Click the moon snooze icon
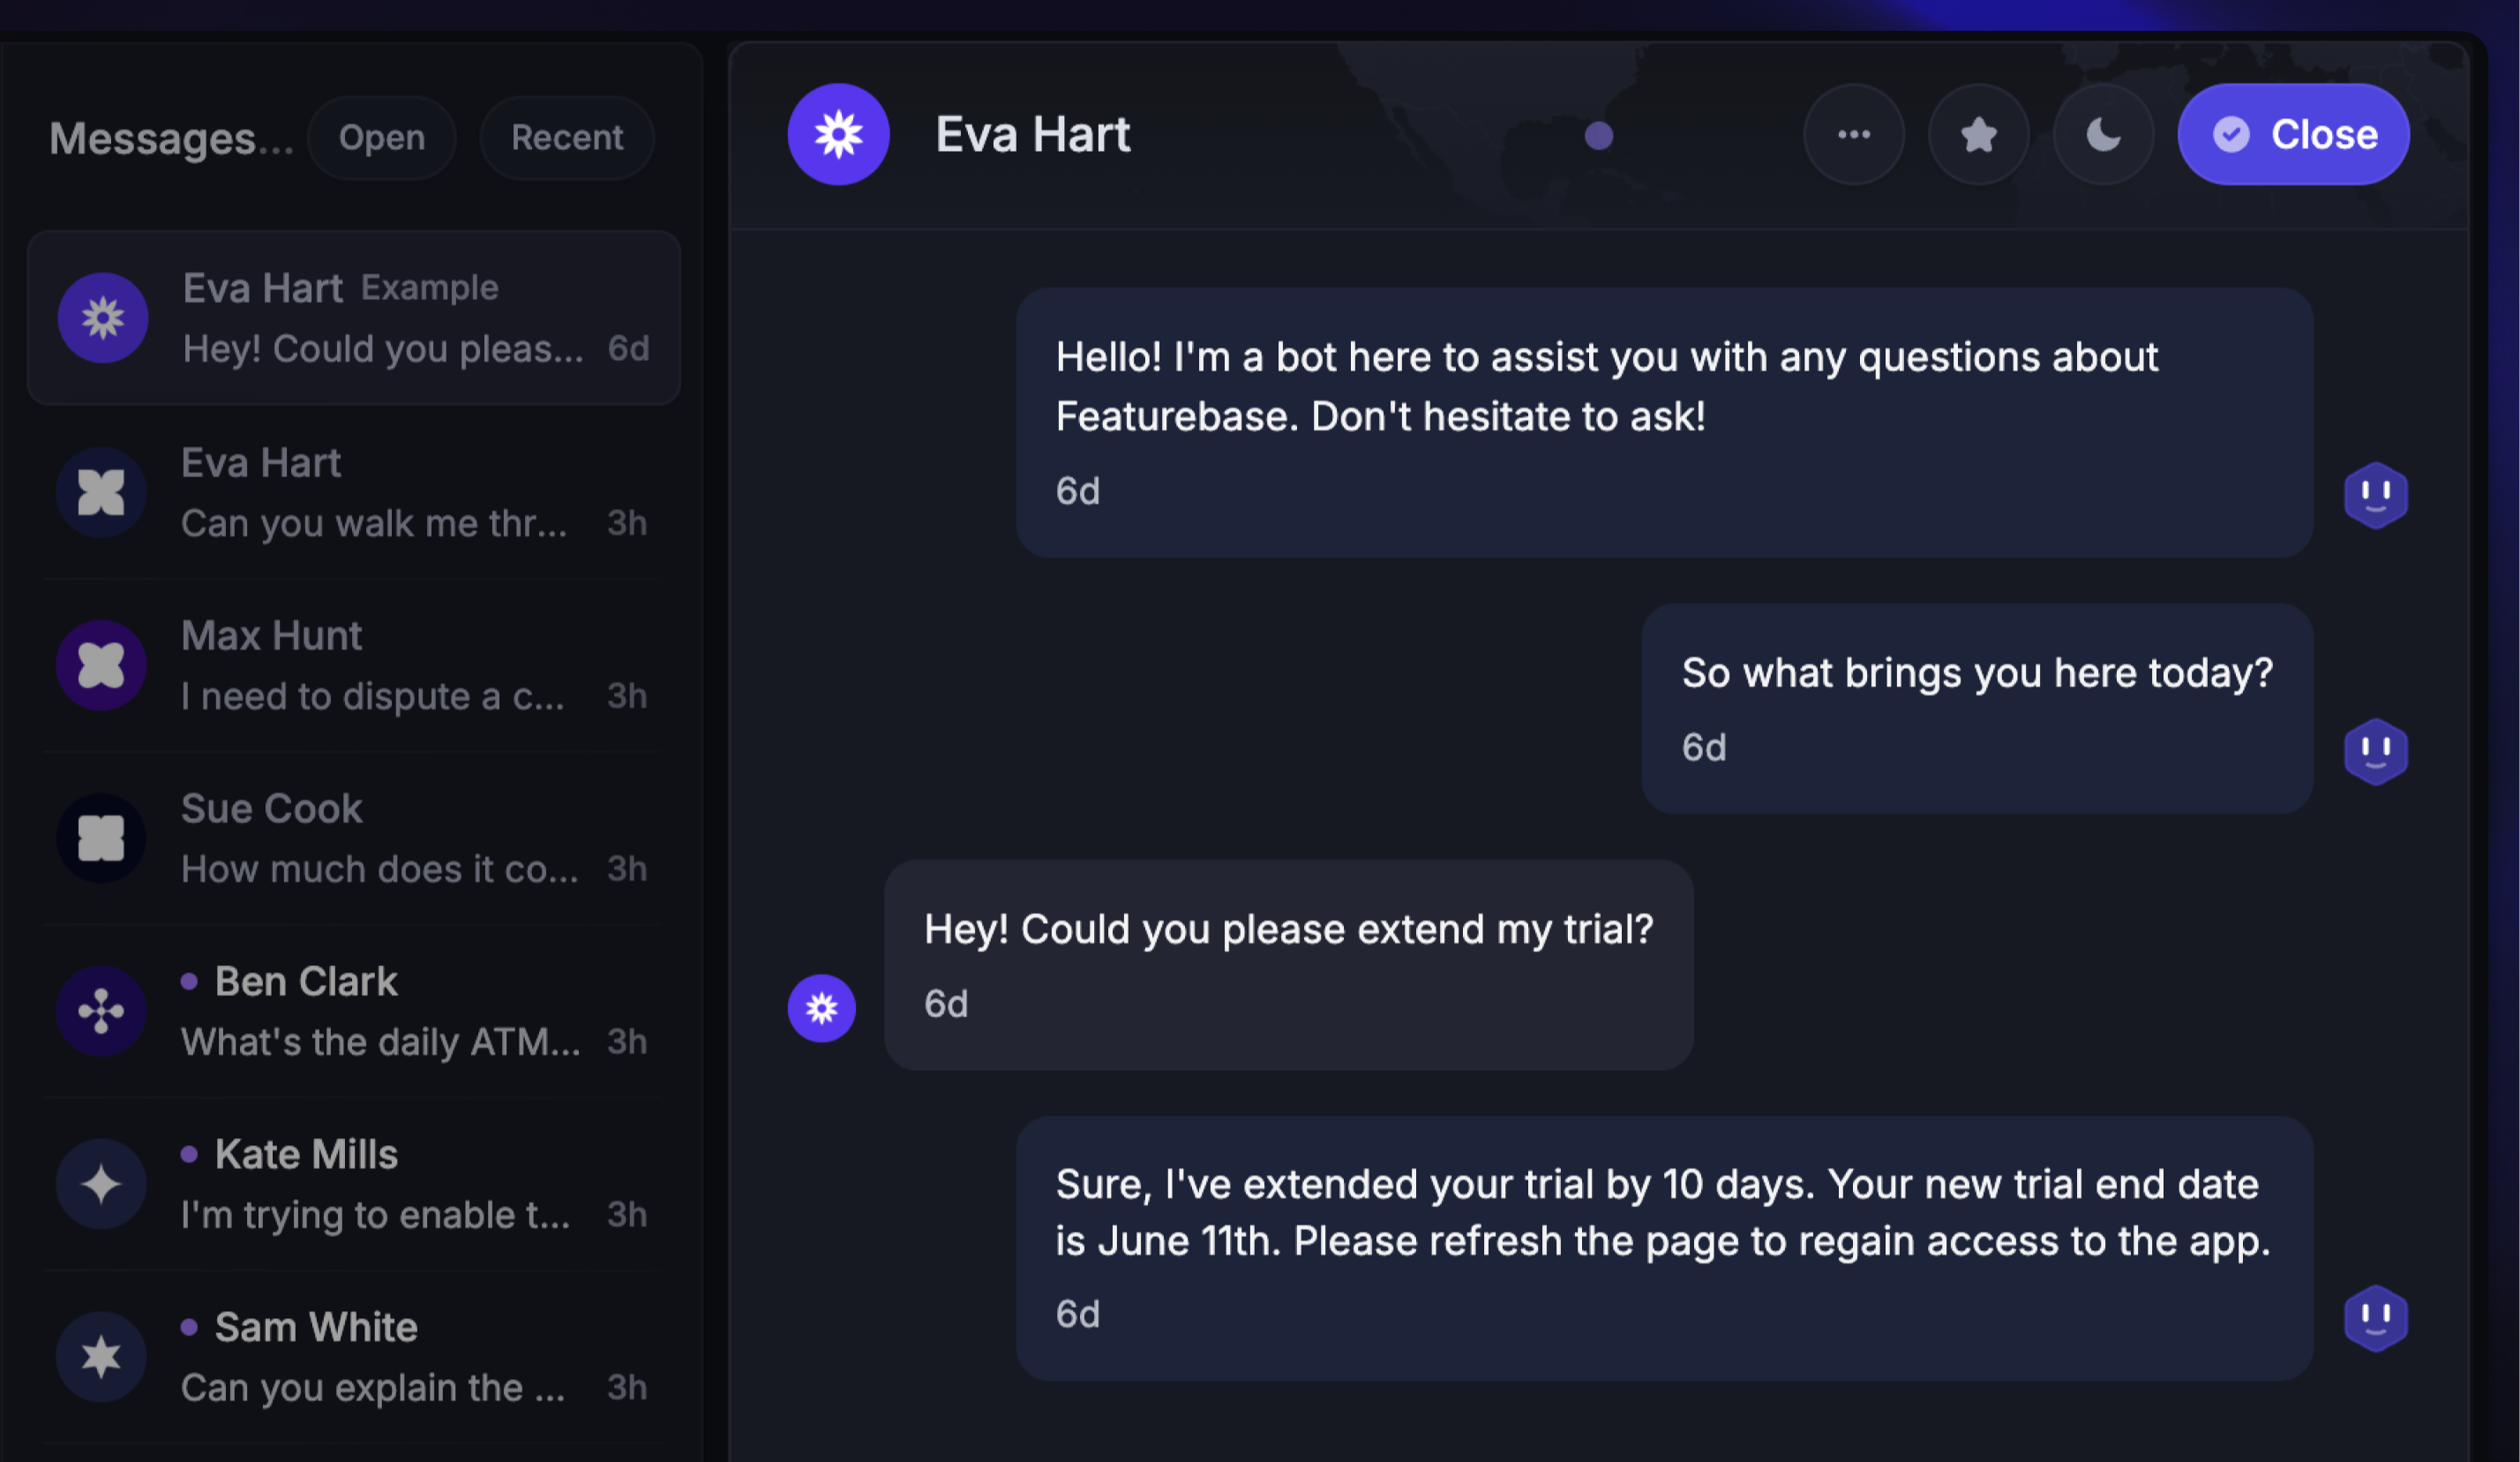This screenshot has height=1462, width=2520. 2103,135
